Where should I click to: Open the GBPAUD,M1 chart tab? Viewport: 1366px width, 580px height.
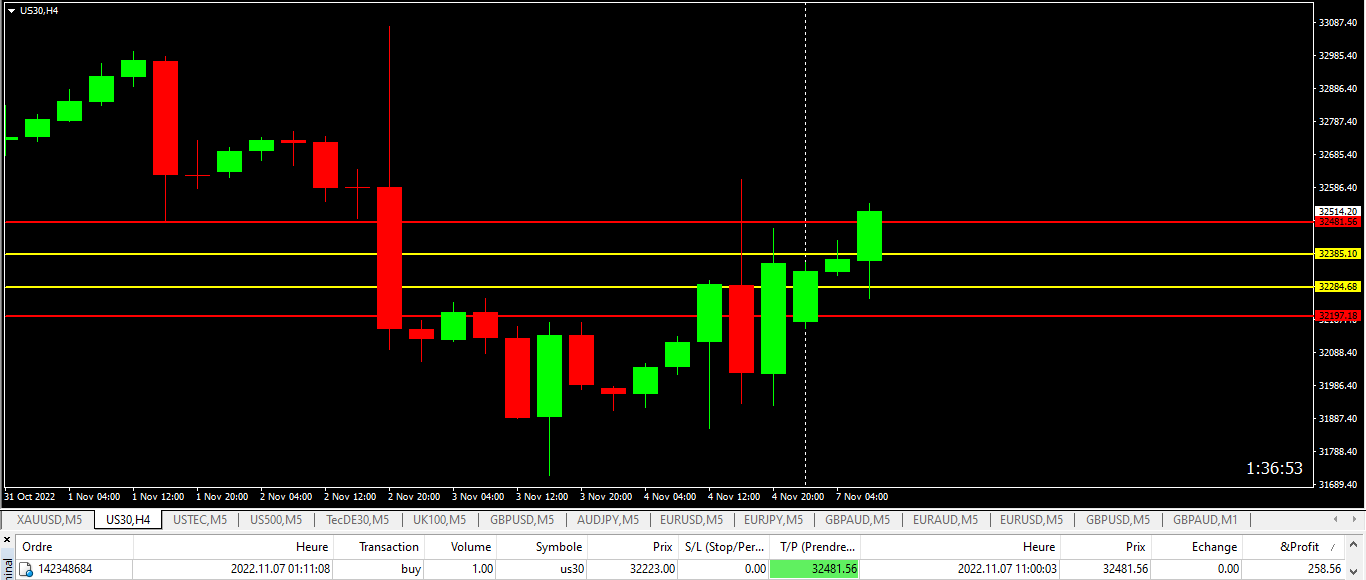[x=1205, y=520]
